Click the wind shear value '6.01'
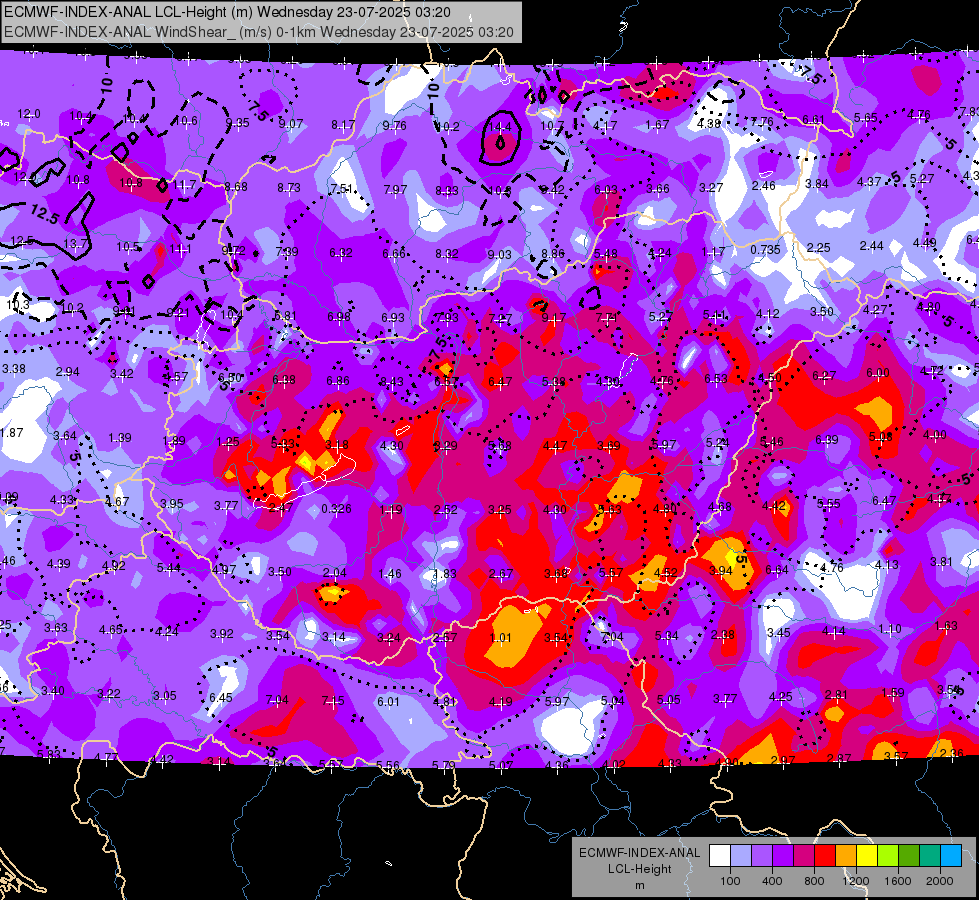Viewport: 979px width, 900px height. click(388, 701)
